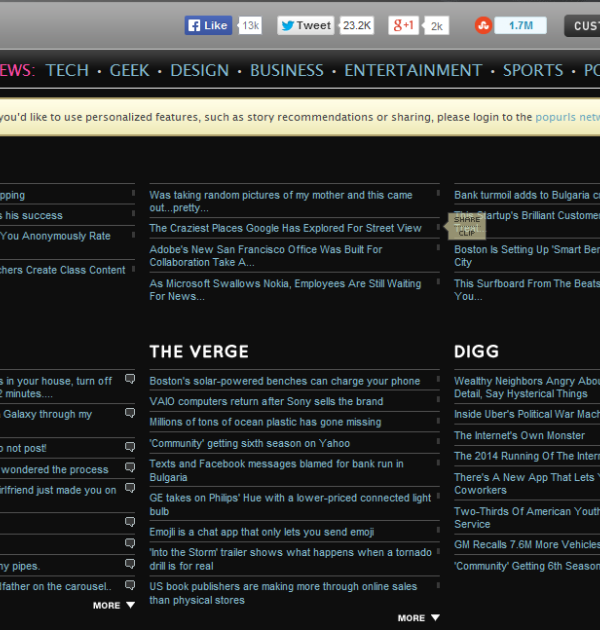Open 'There's A New App That Lets' story
This screenshot has width=600, height=630.
(x=527, y=484)
